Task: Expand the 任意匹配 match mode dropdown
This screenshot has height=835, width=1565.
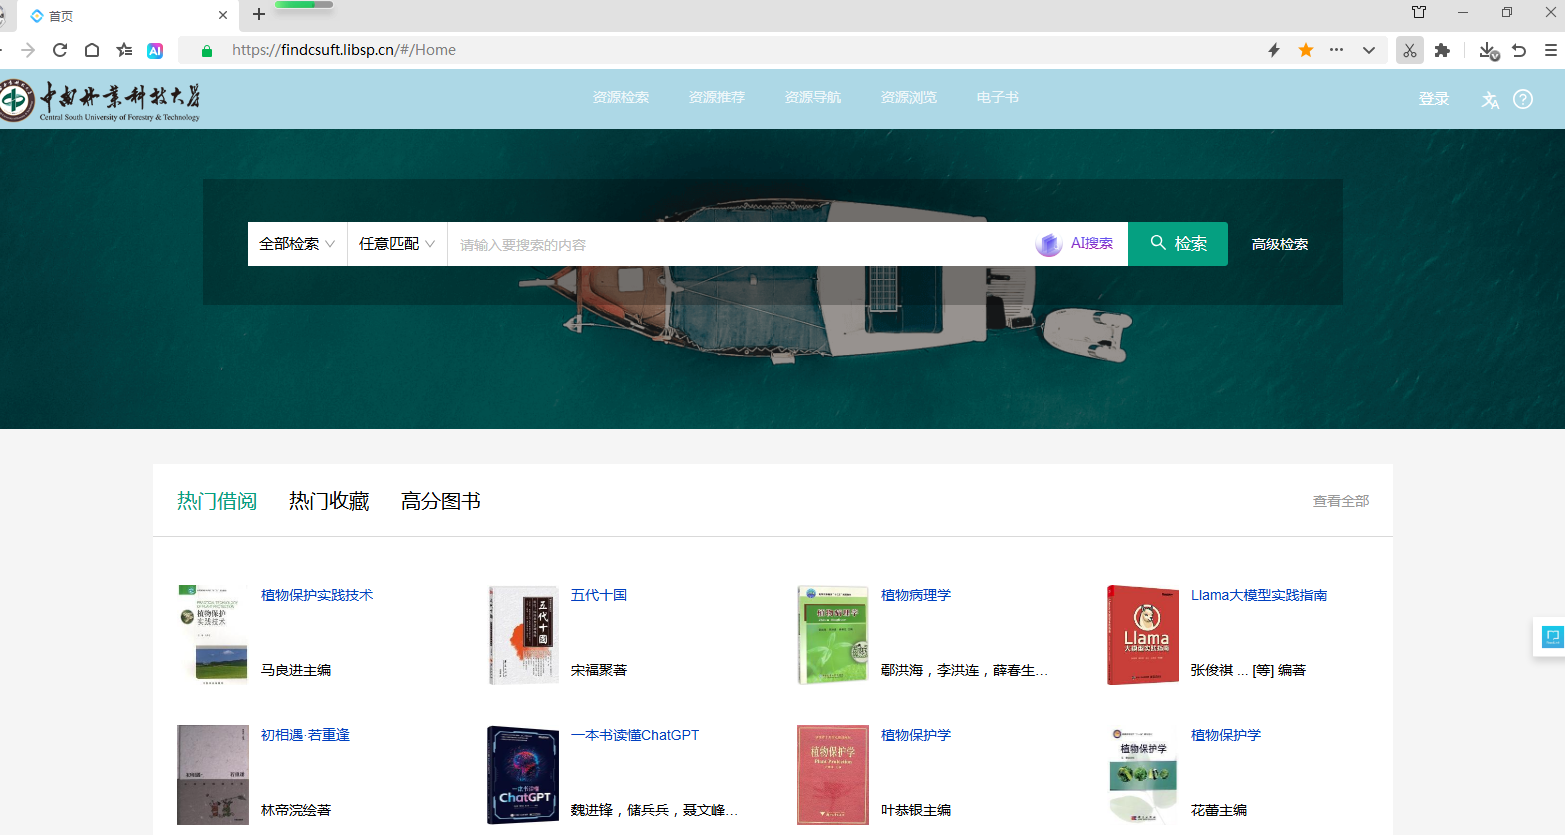Action: (396, 243)
